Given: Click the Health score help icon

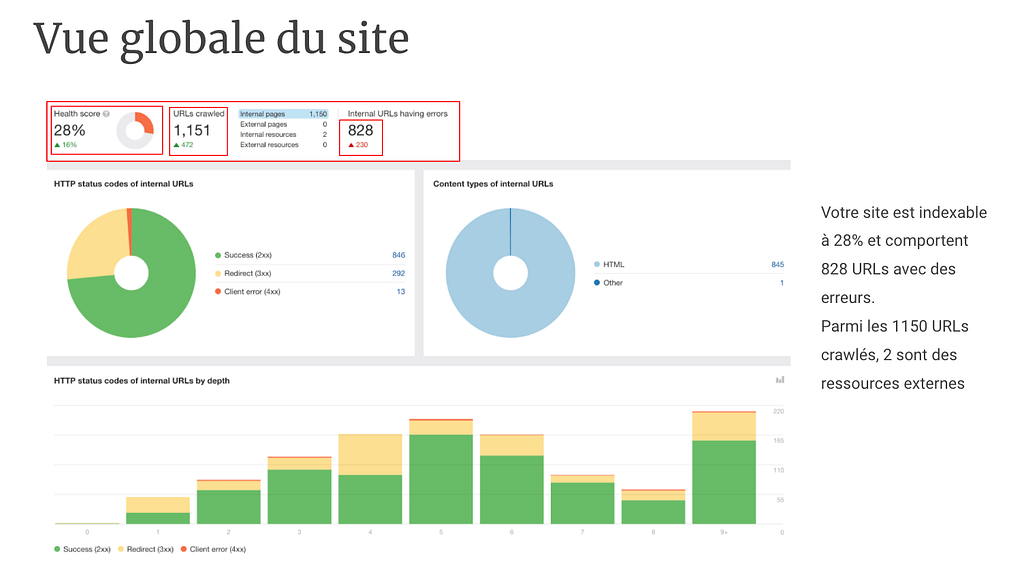Looking at the screenshot, I should [x=106, y=114].
